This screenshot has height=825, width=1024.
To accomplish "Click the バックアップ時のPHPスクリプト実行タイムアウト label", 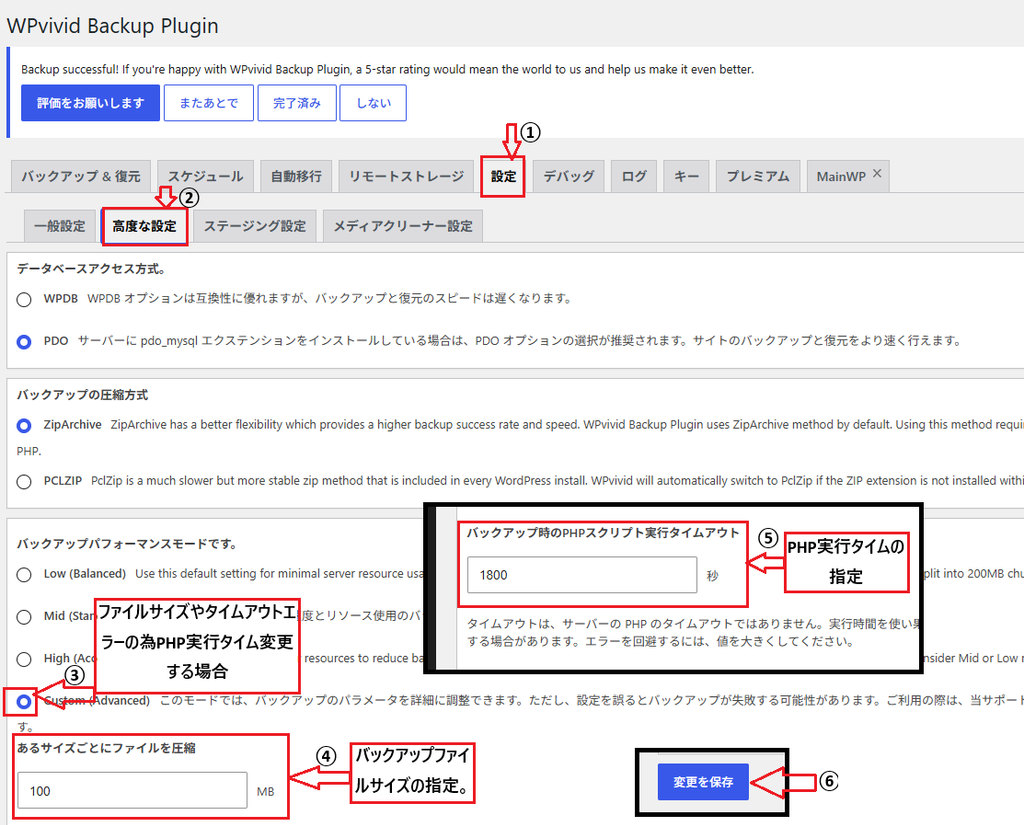I will click(x=603, y=533).
